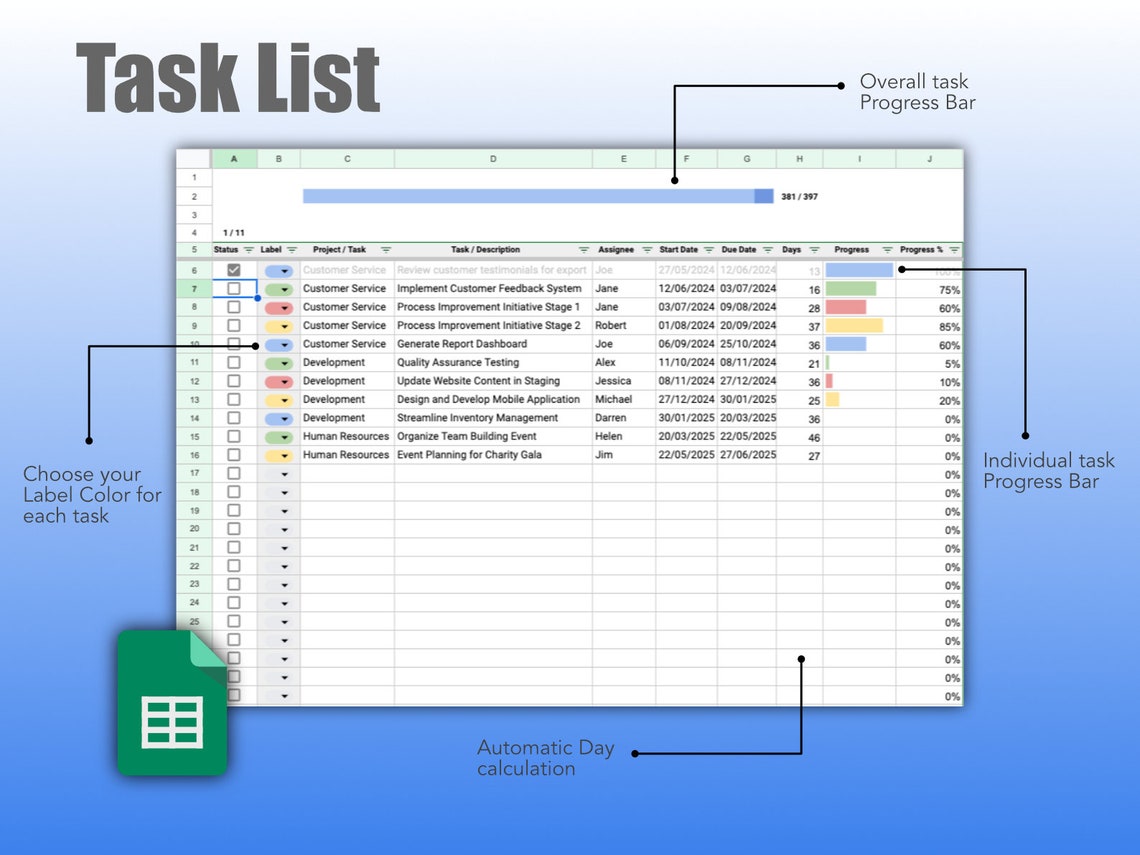Viewport: 1140px width, 855px height.
Task: Select due date 27/06/2025 cell
Action: 747,455
